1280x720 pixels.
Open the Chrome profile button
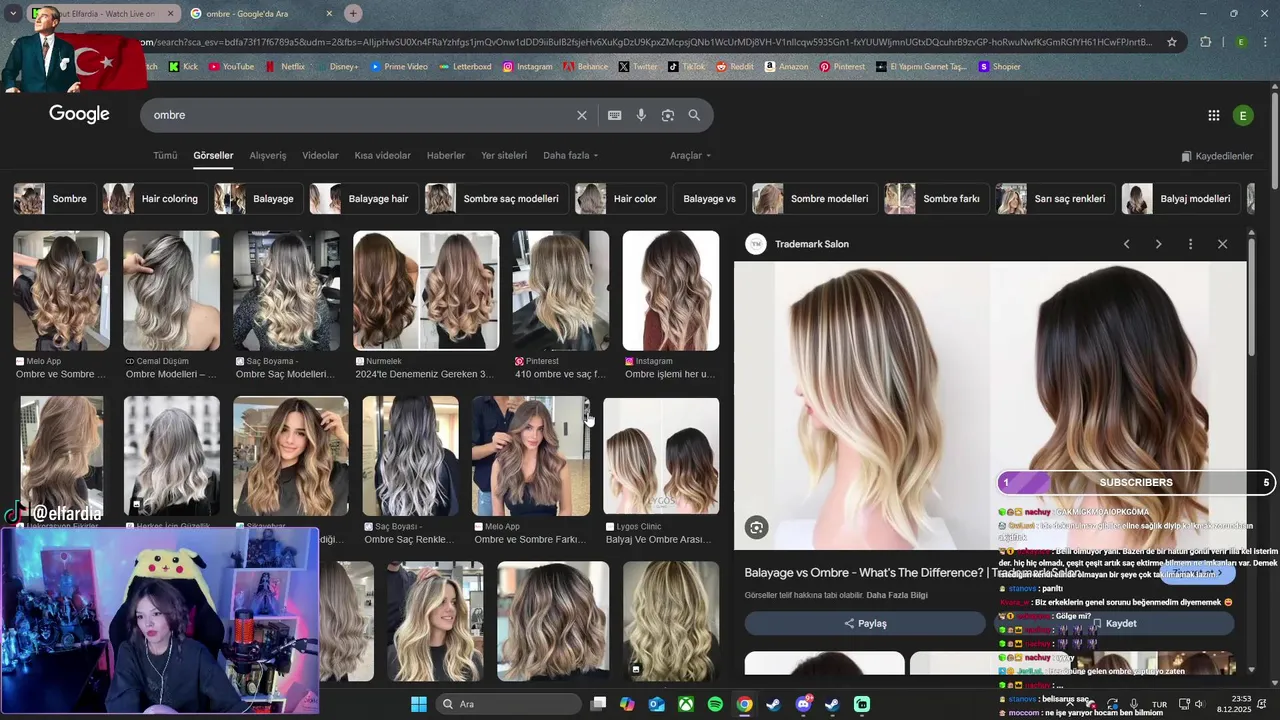pos(1241,42)
